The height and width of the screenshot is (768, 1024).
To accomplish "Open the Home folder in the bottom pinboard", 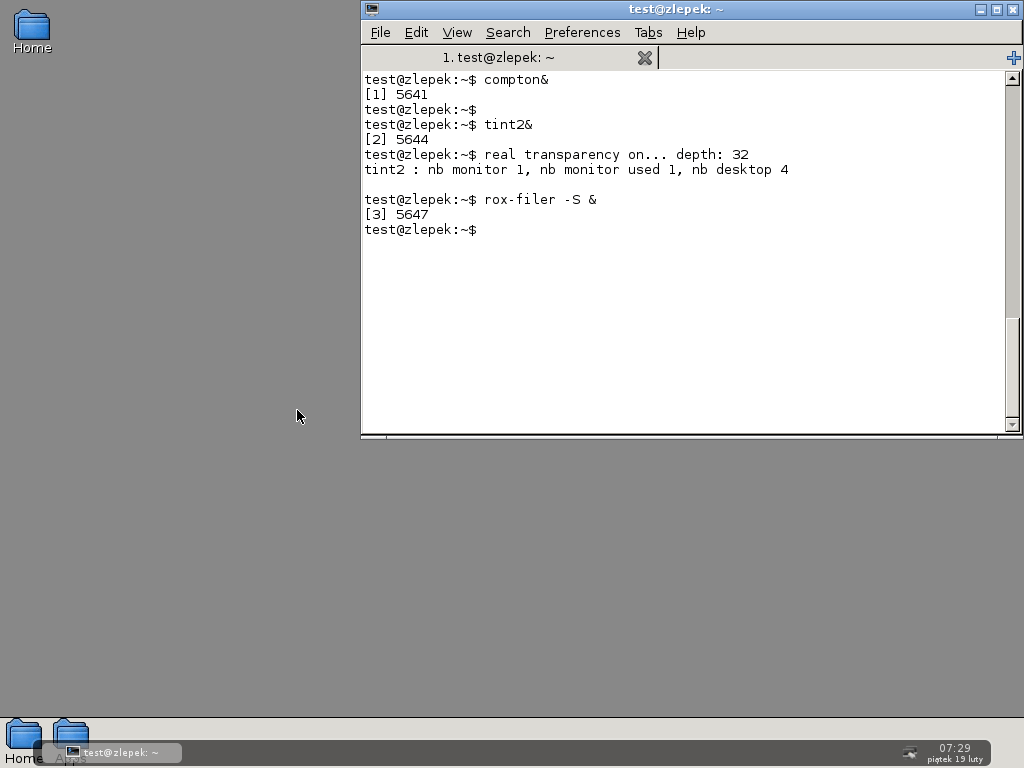I will point(24,741).
